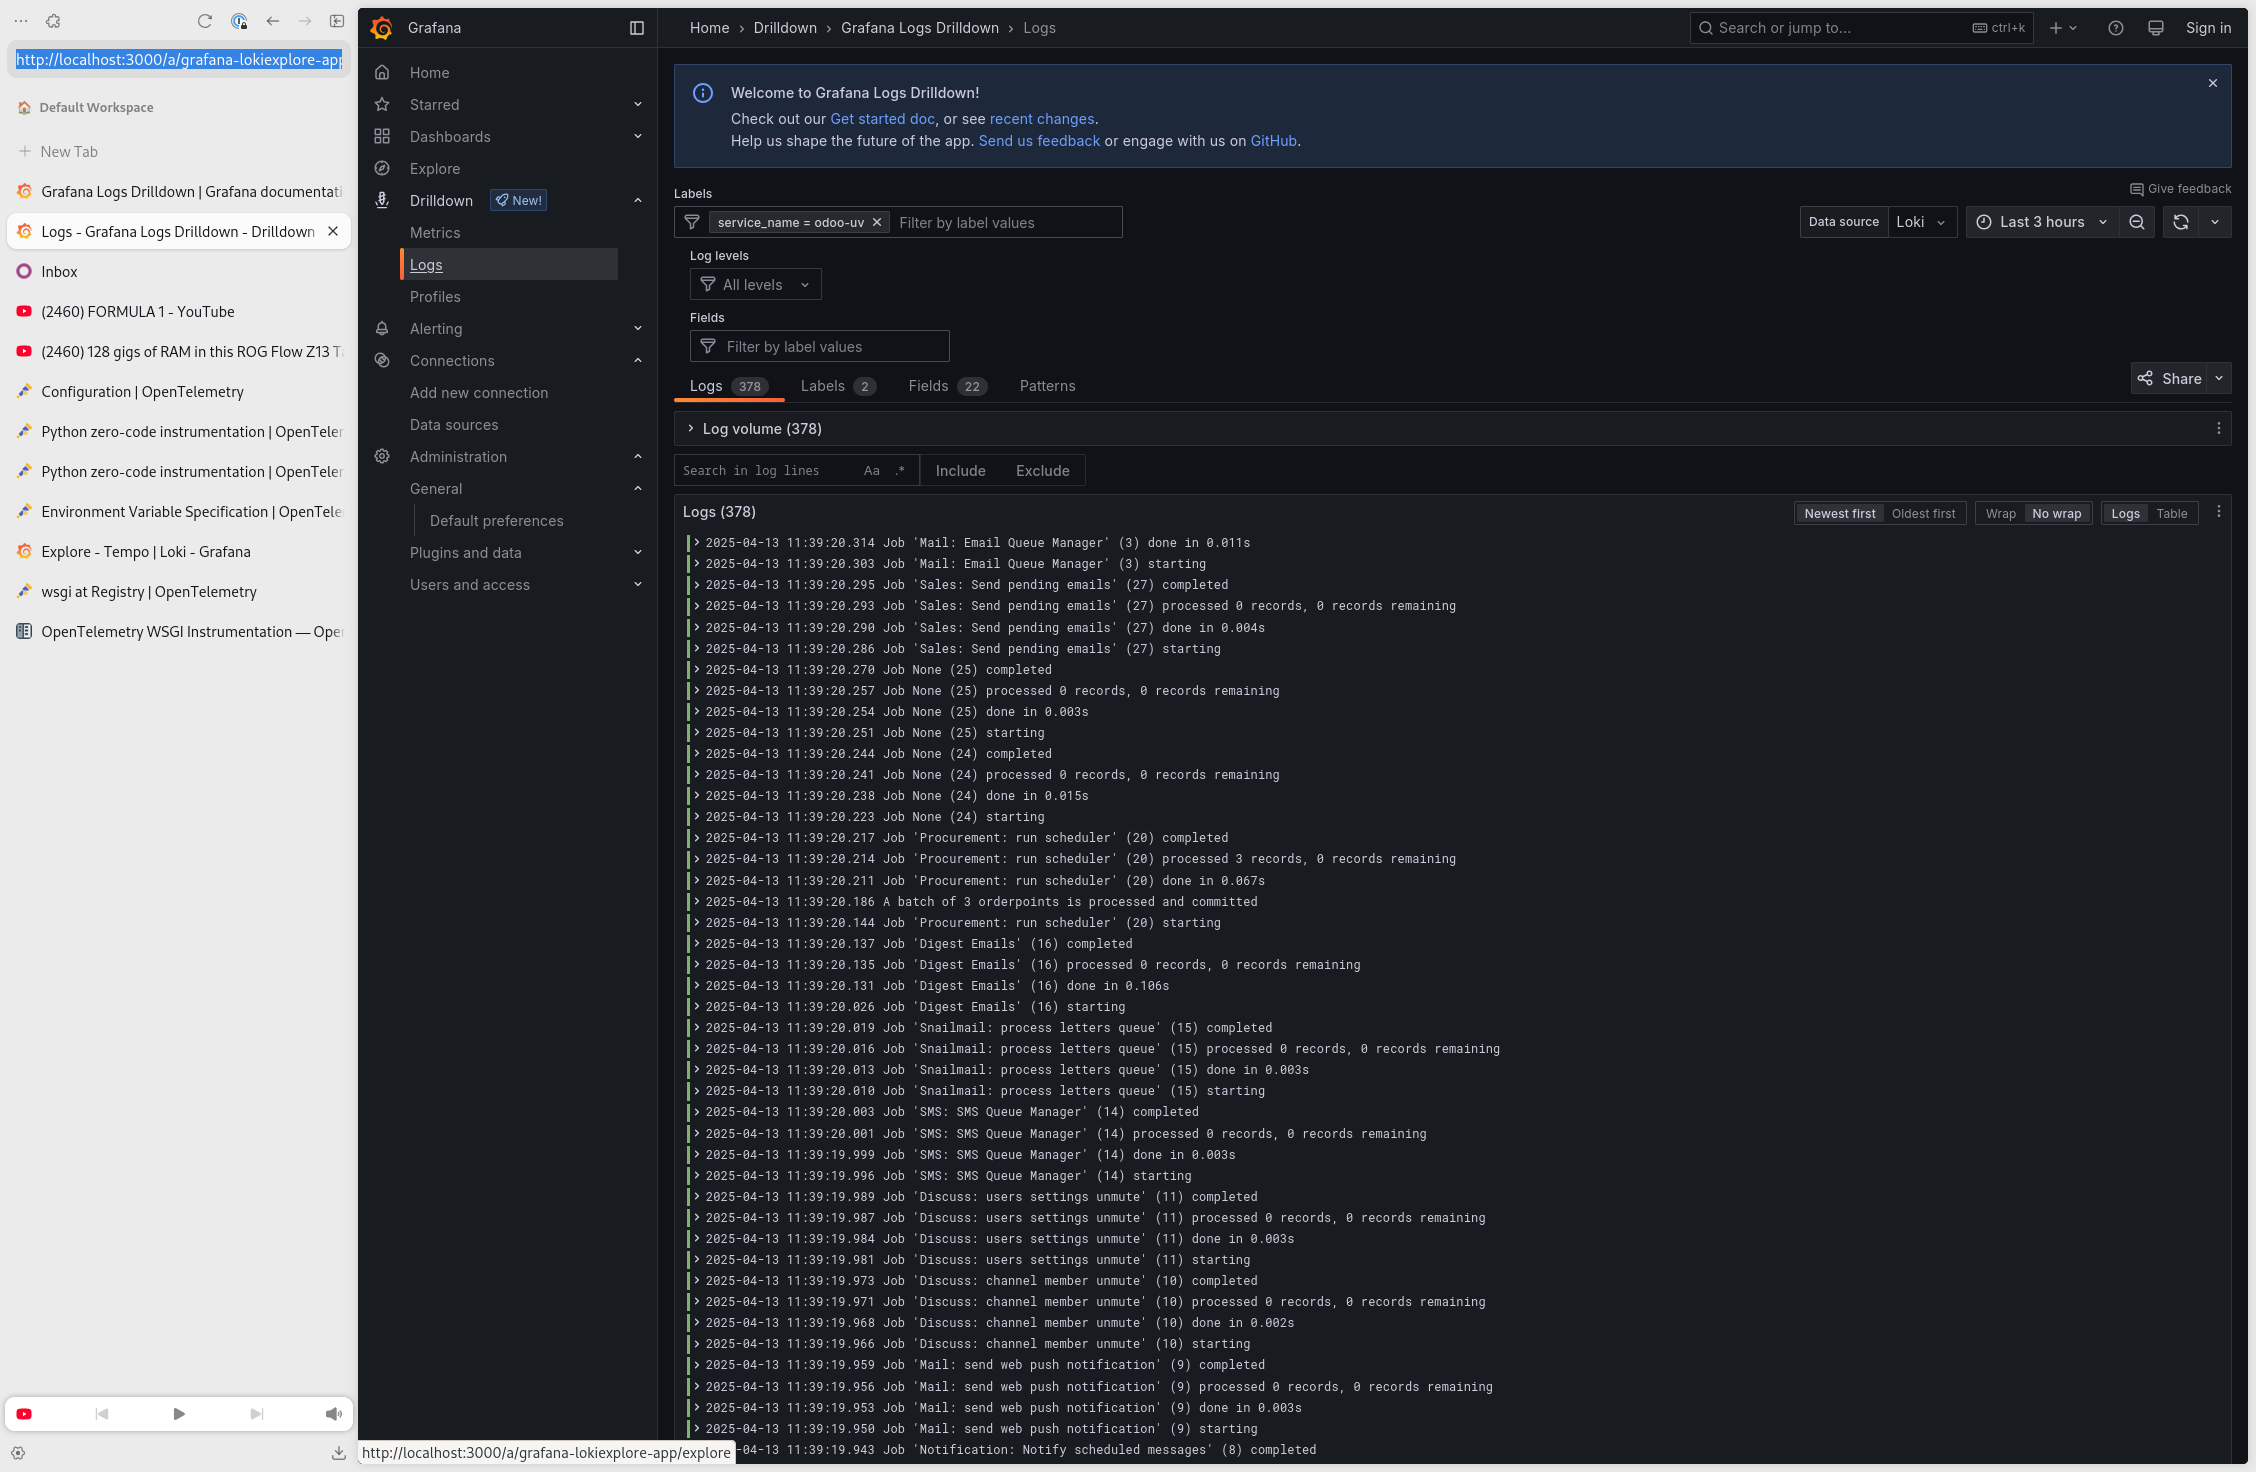Toggle case-sensitive search Aa icon
This screenshot has width=2256, height=1472.
[872, 471]
